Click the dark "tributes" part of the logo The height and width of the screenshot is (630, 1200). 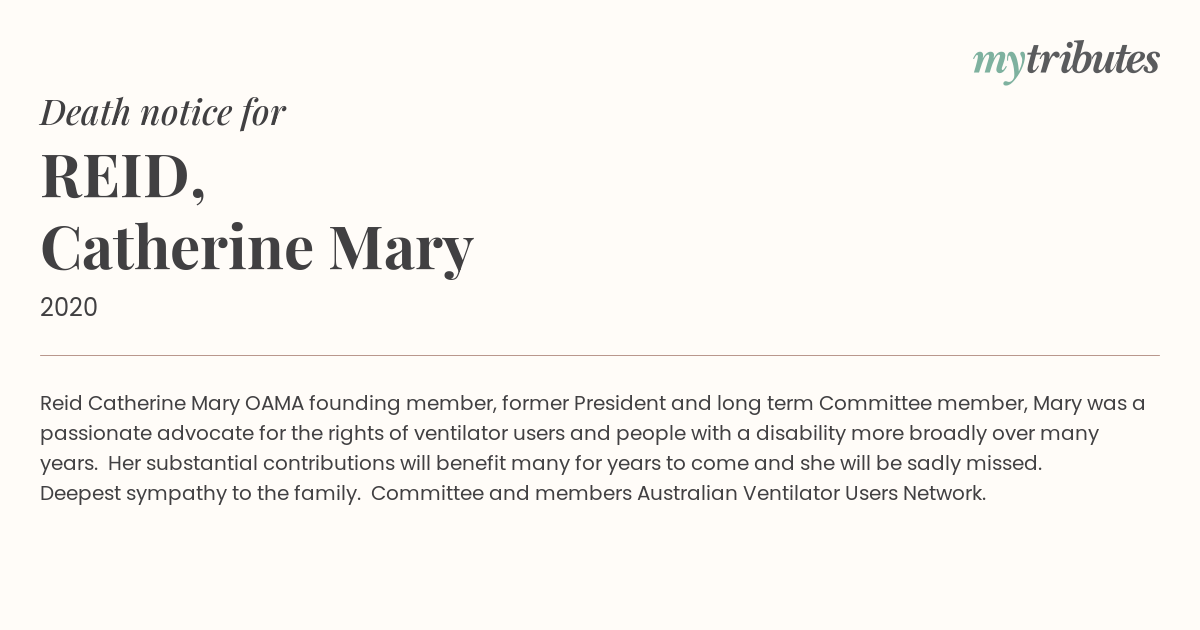click(1093, 59)
